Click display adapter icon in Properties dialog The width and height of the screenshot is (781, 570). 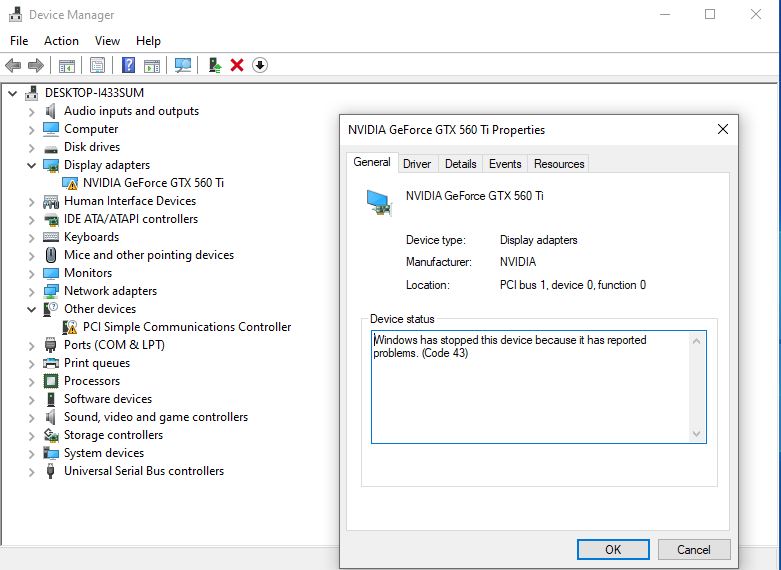379,202
